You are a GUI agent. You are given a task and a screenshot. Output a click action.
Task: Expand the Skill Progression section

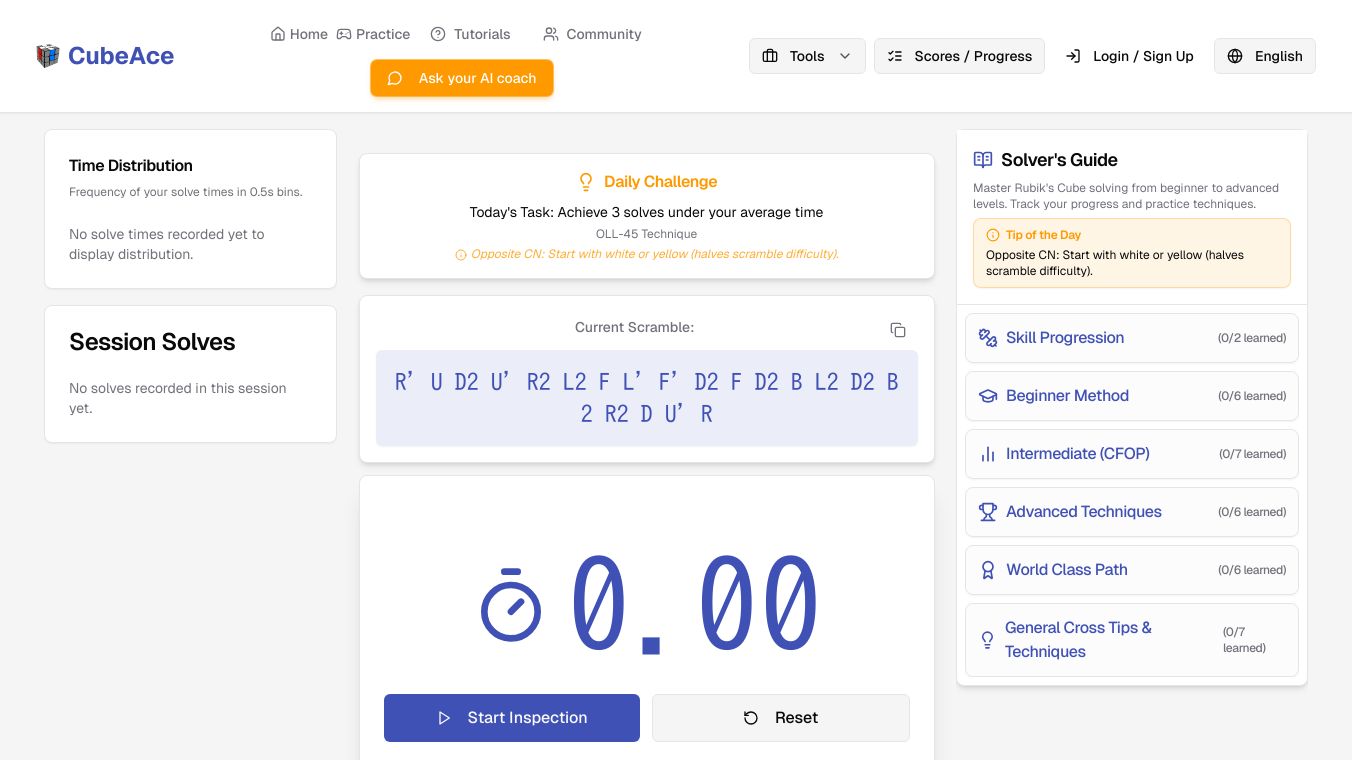(x=1131, y=338)
